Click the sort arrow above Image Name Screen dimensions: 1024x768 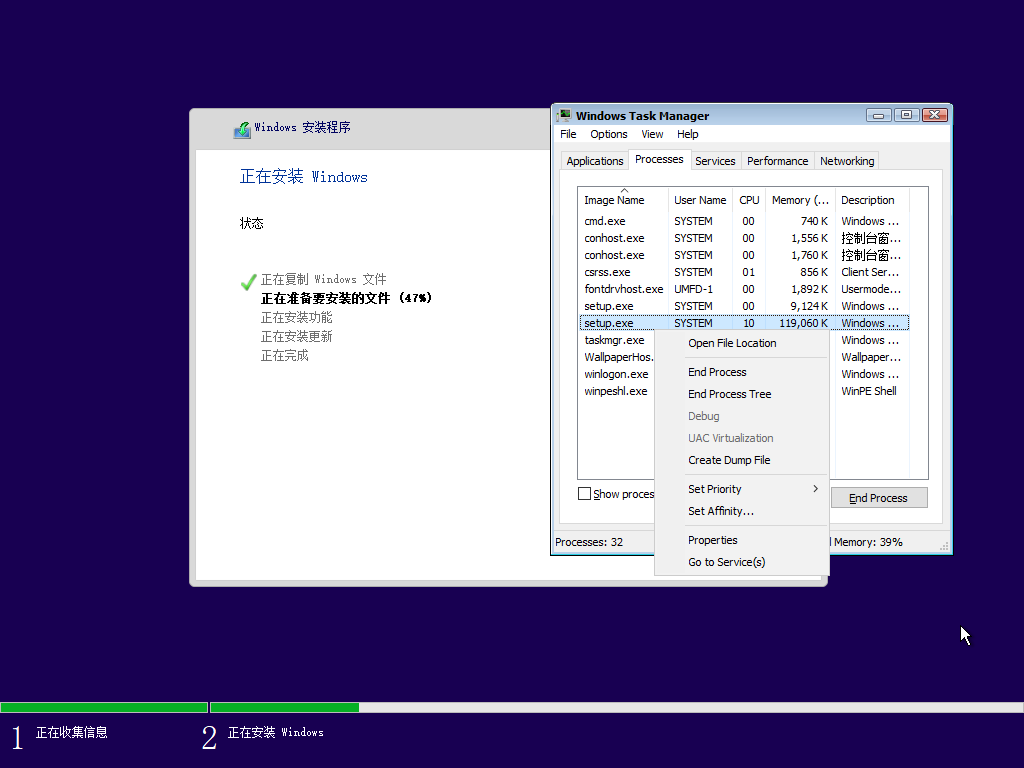[x=624, y=190]
